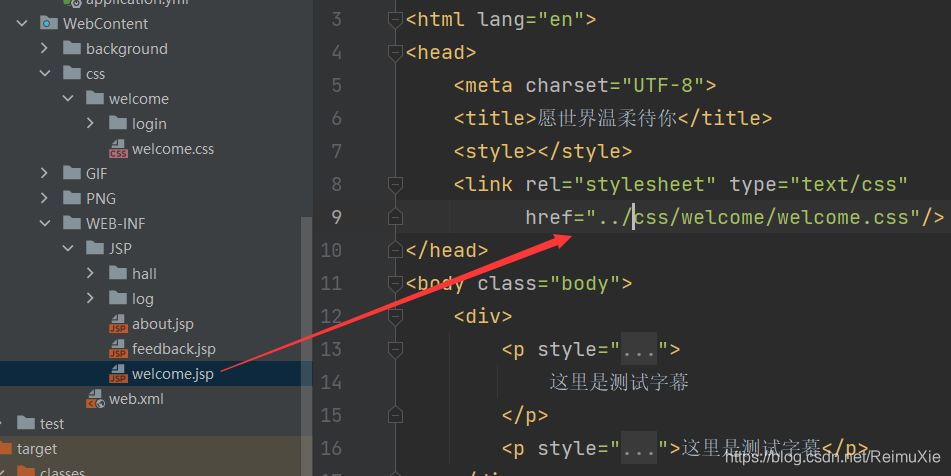This screenshot has height=476, width=951.
Task: Click the PNG folder icon
Action: pos(72,198)
